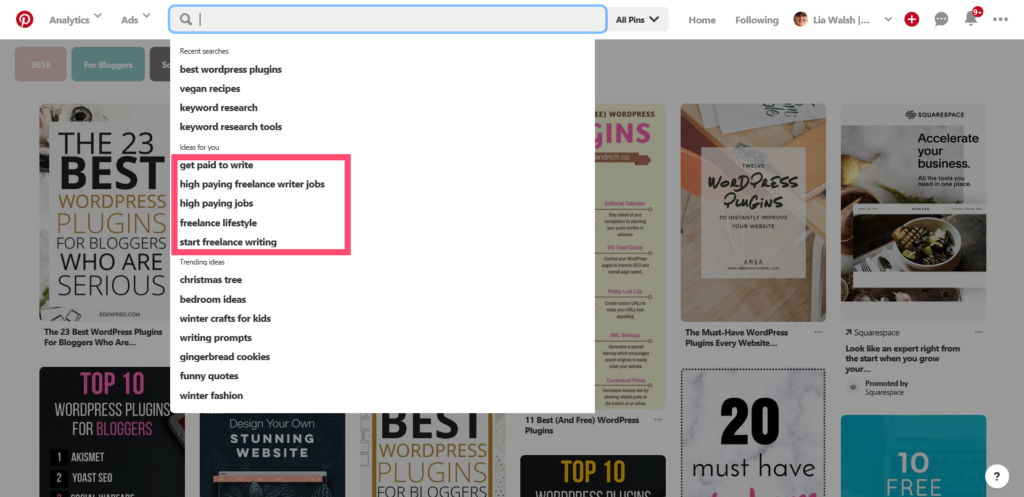Viewport: 1024px width, 497px height.
Task: Pick 'high paying freelance writer jobs' suggestion
Action: (x=252, y=184)
